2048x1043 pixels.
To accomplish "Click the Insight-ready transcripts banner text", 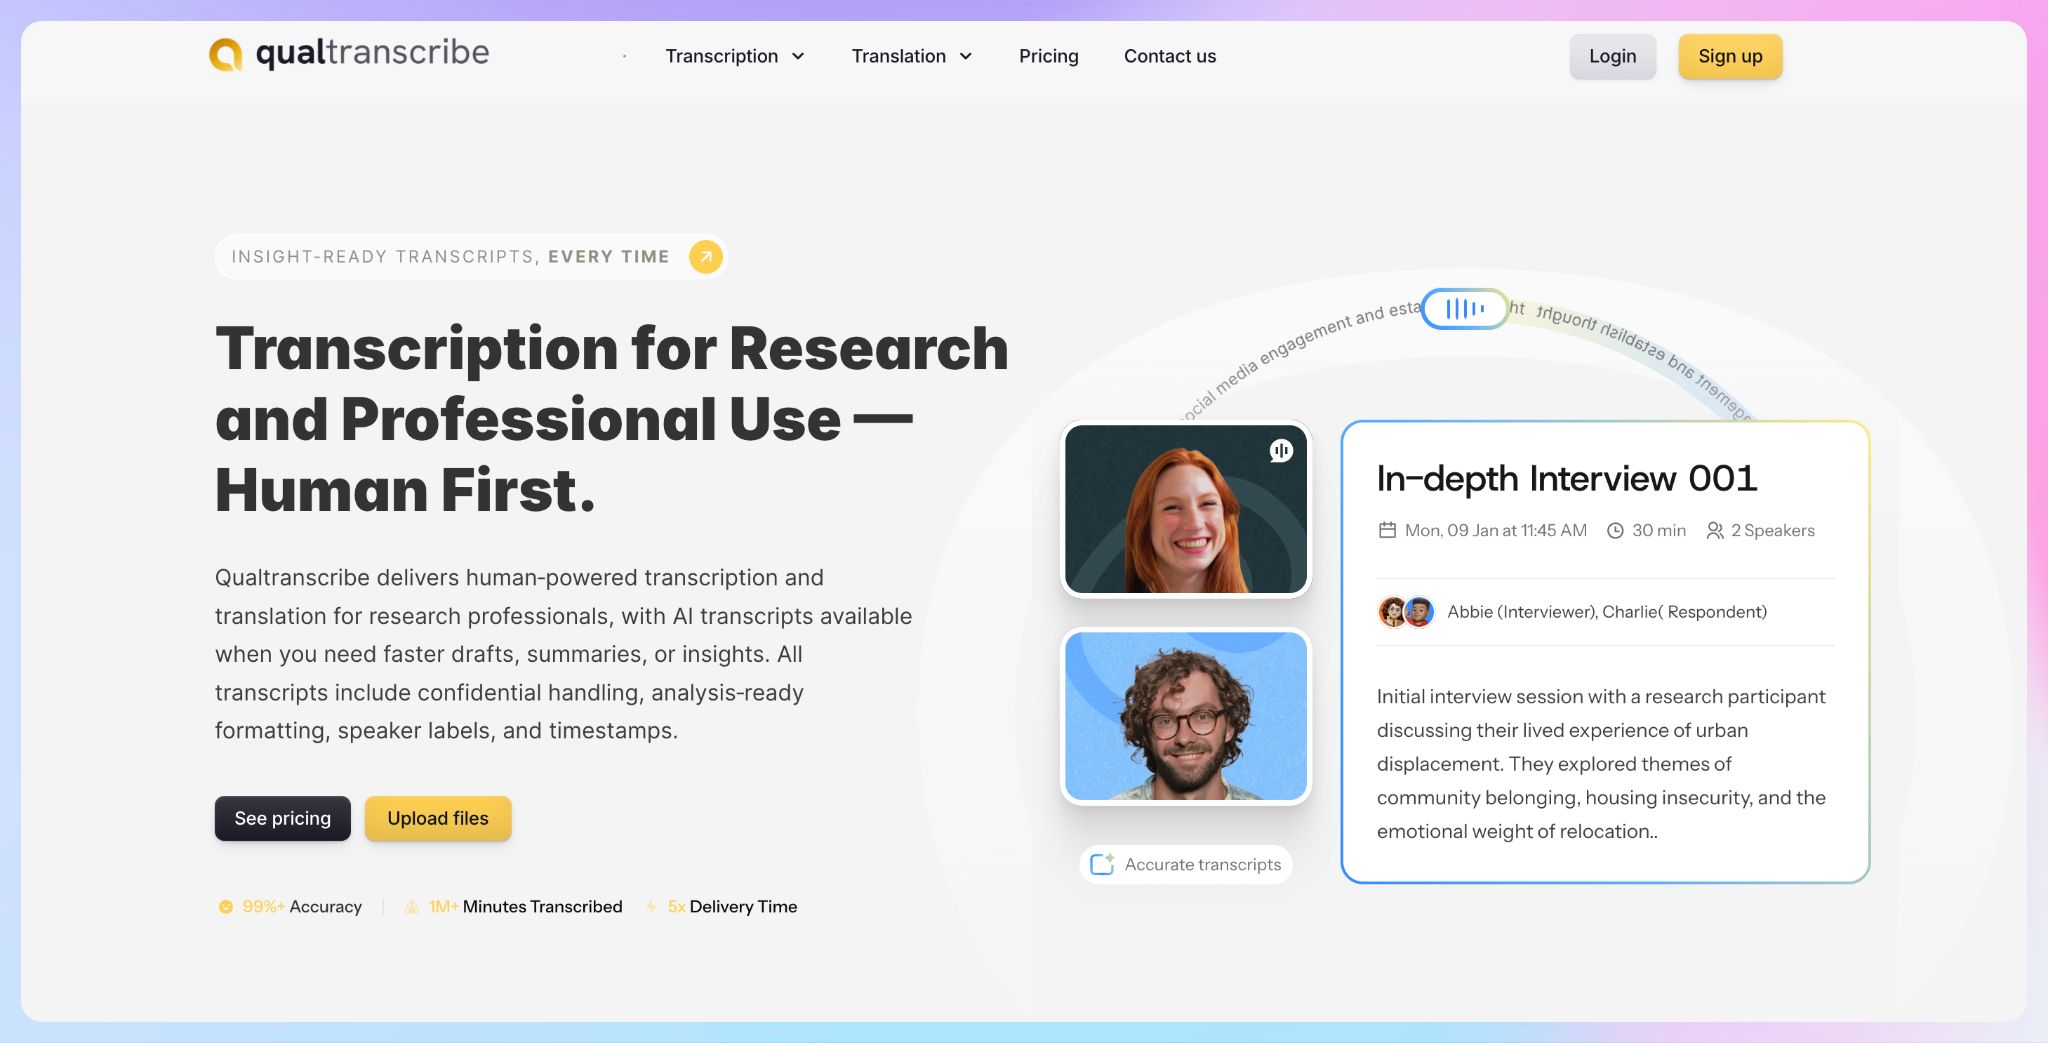I will (x=450, y=257).
